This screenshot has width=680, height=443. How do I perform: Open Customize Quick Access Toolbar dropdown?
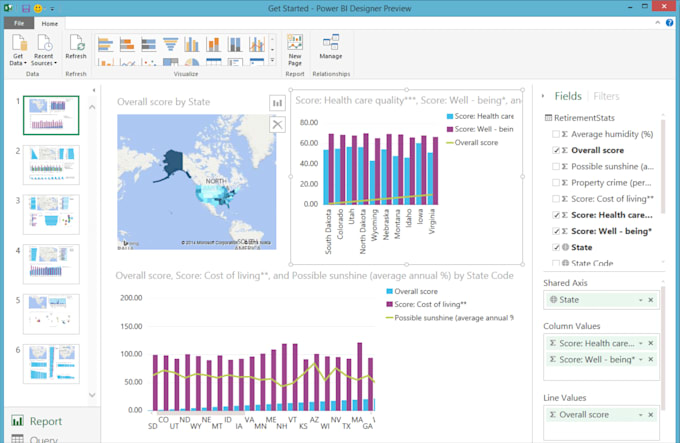point(52,9)
